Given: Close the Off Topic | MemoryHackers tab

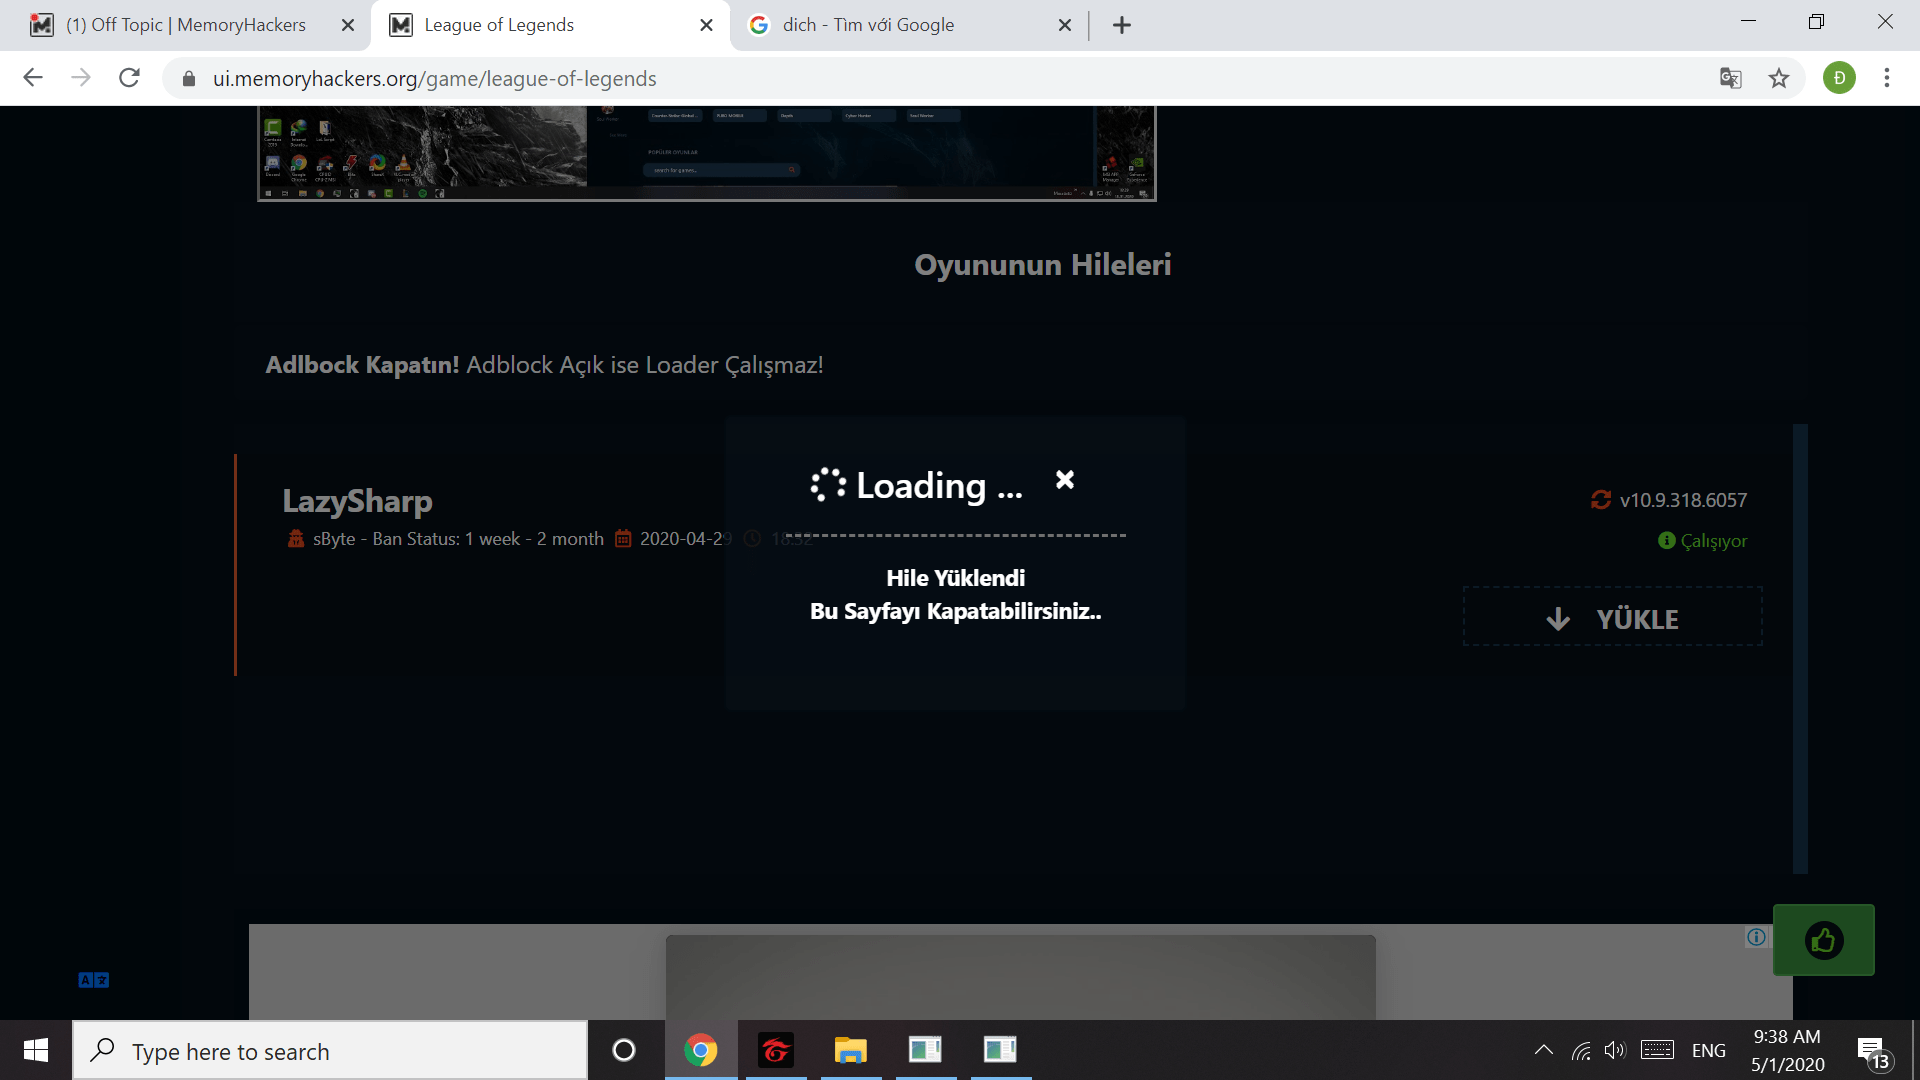Looking at the screenshot, I should [x=348, y=25].
